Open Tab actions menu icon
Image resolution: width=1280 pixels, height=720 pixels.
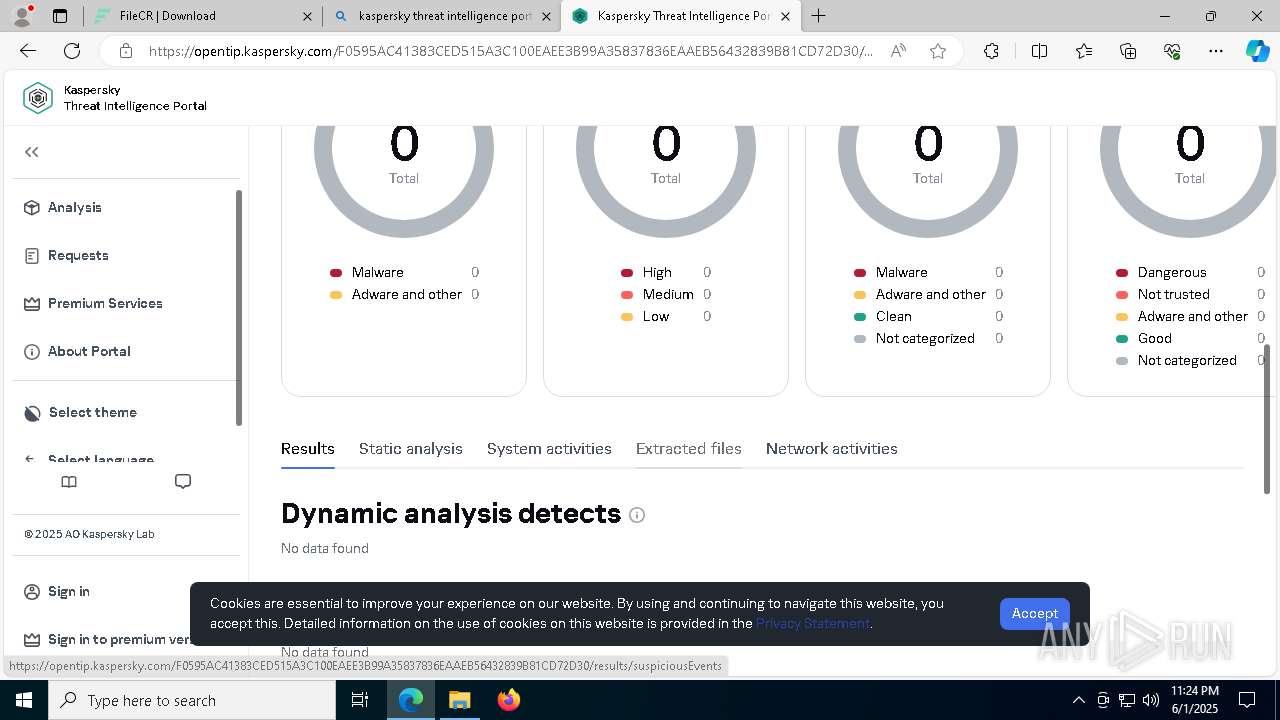pos(60,16)
